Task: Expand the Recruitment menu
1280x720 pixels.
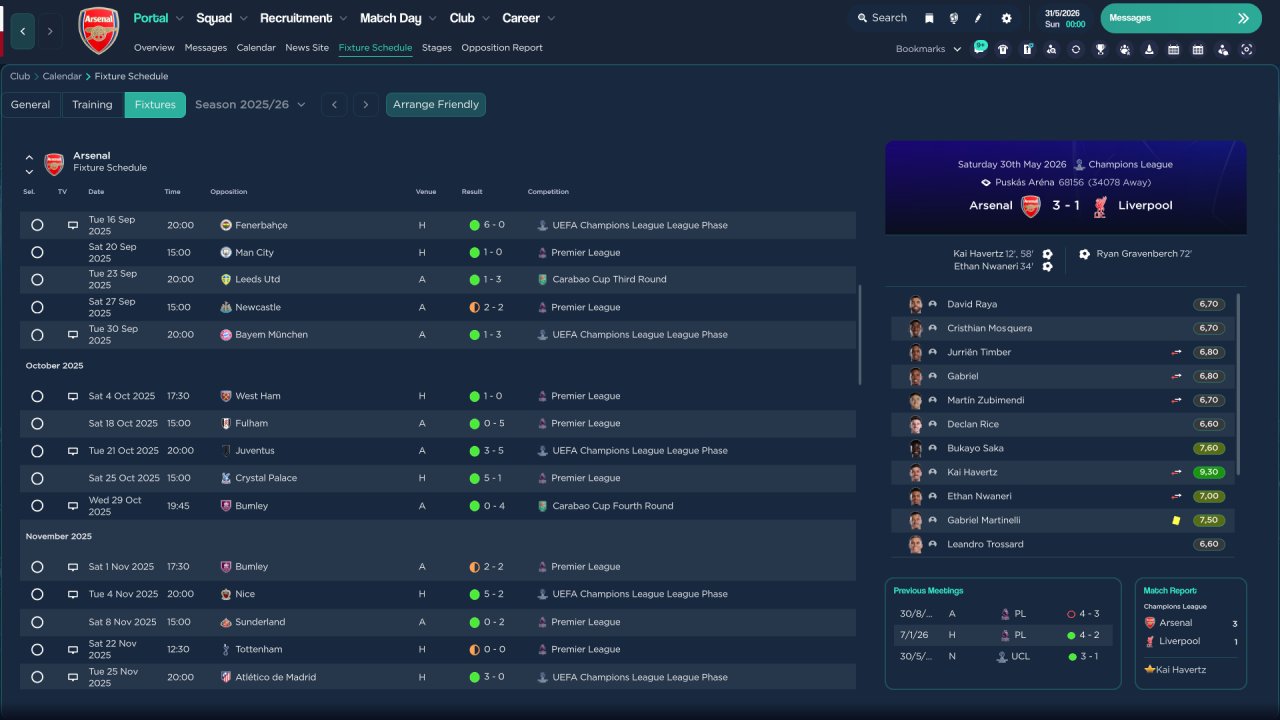Action: click(303, 18)
